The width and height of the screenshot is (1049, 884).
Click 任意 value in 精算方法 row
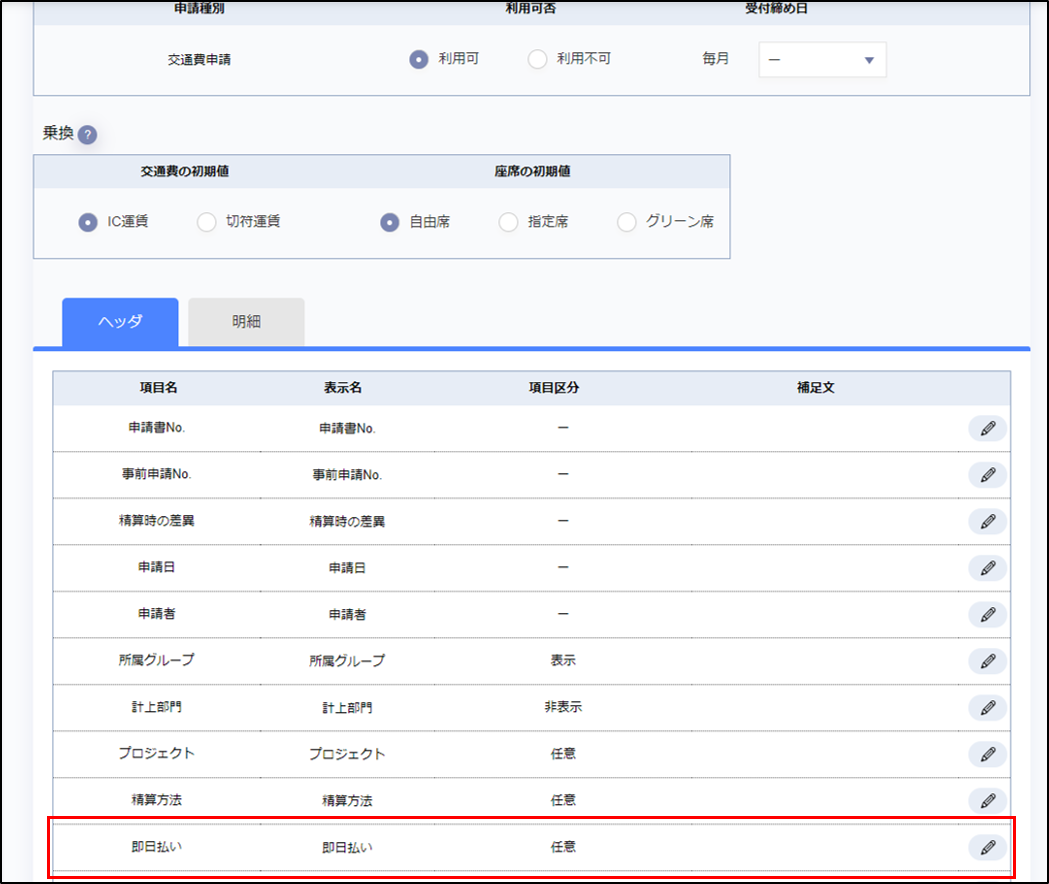(563, 800)
